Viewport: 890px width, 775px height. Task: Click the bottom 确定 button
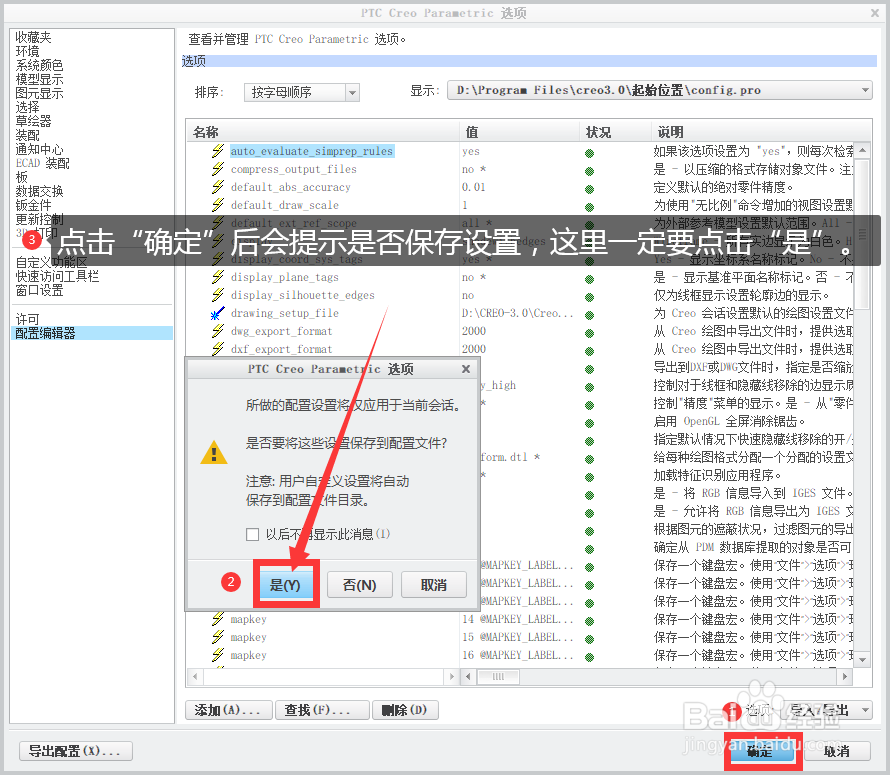coord(760,752)
